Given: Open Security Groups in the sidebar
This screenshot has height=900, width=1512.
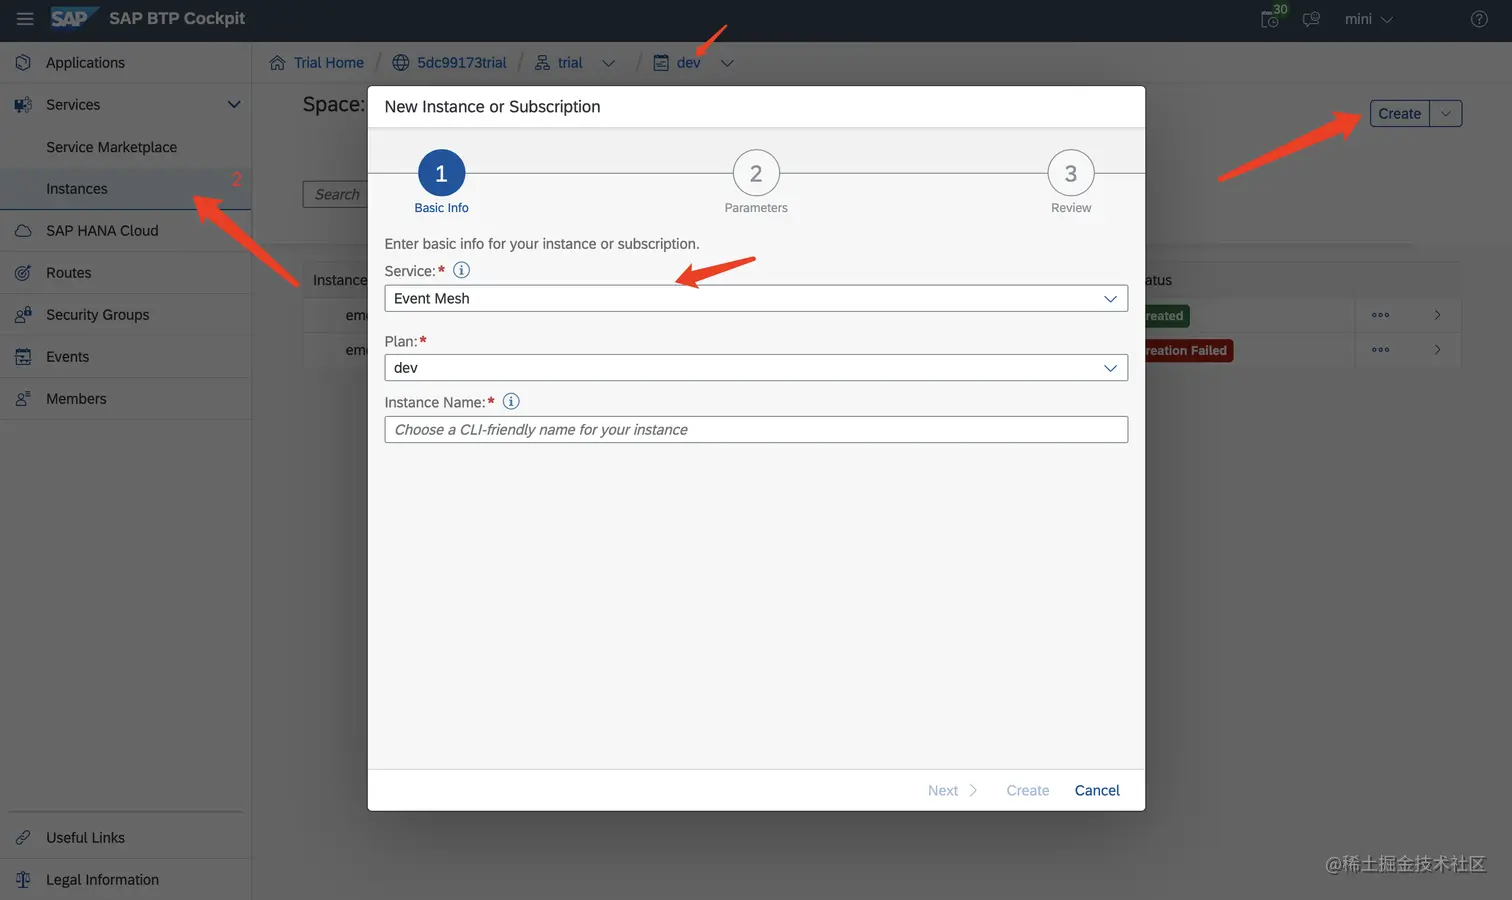Looking at the screenshot, I should click(125, 315).
